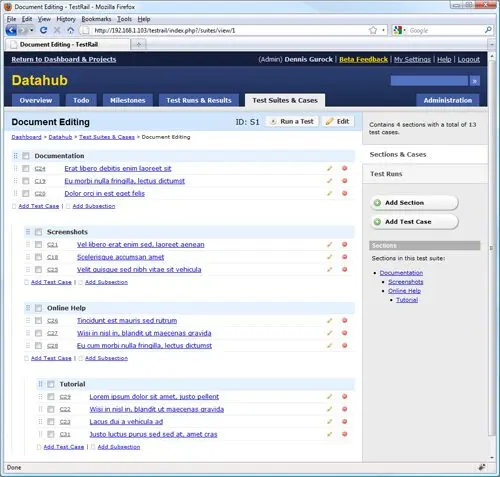This screenshot has height=477, width=500.
Task: Open the list-all-tabs dropdown on tab bar
Action: (492, 44)
